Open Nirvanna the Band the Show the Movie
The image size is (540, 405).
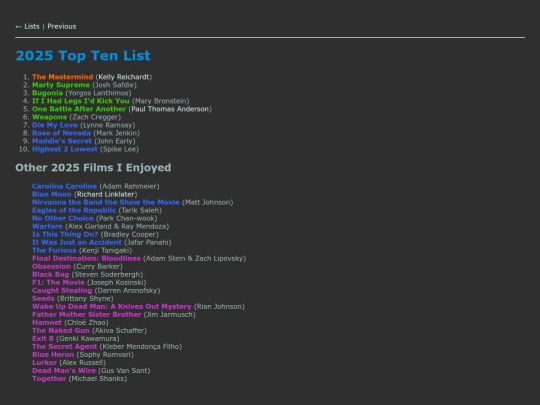click(x=106, y=202)
